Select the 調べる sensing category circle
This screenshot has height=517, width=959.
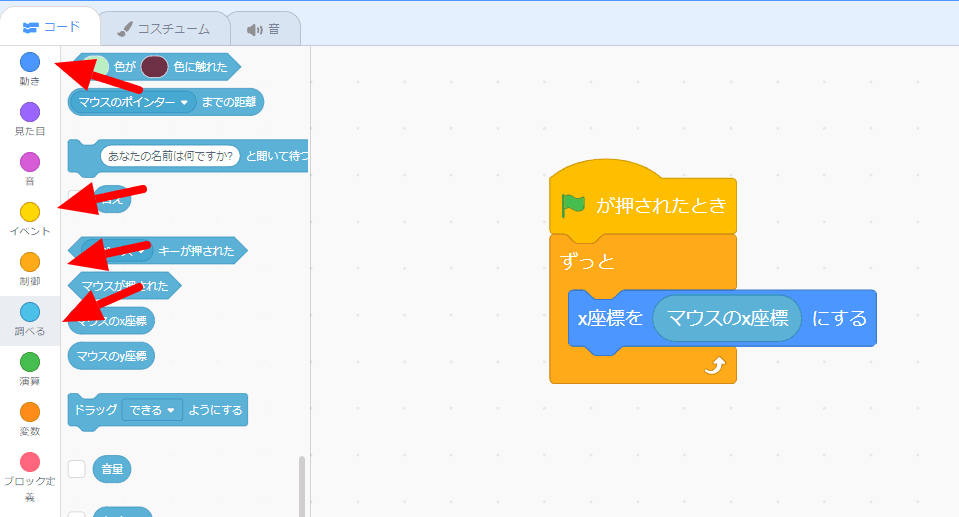(30, 312)
